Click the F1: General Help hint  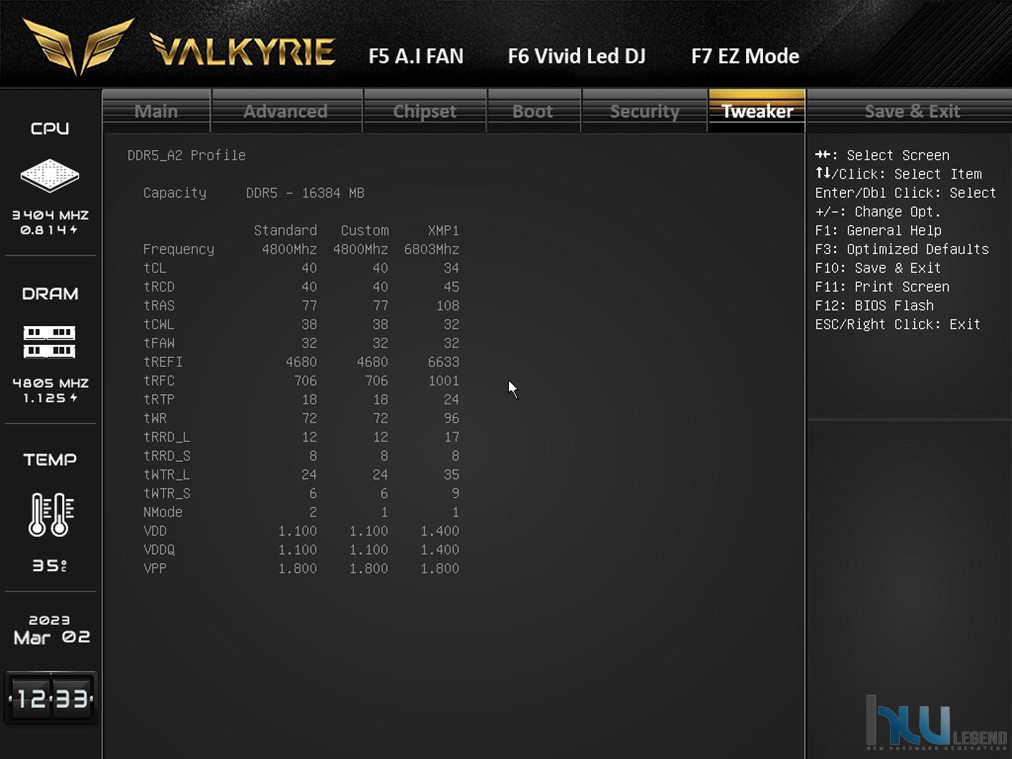click(x=878, y=230)
